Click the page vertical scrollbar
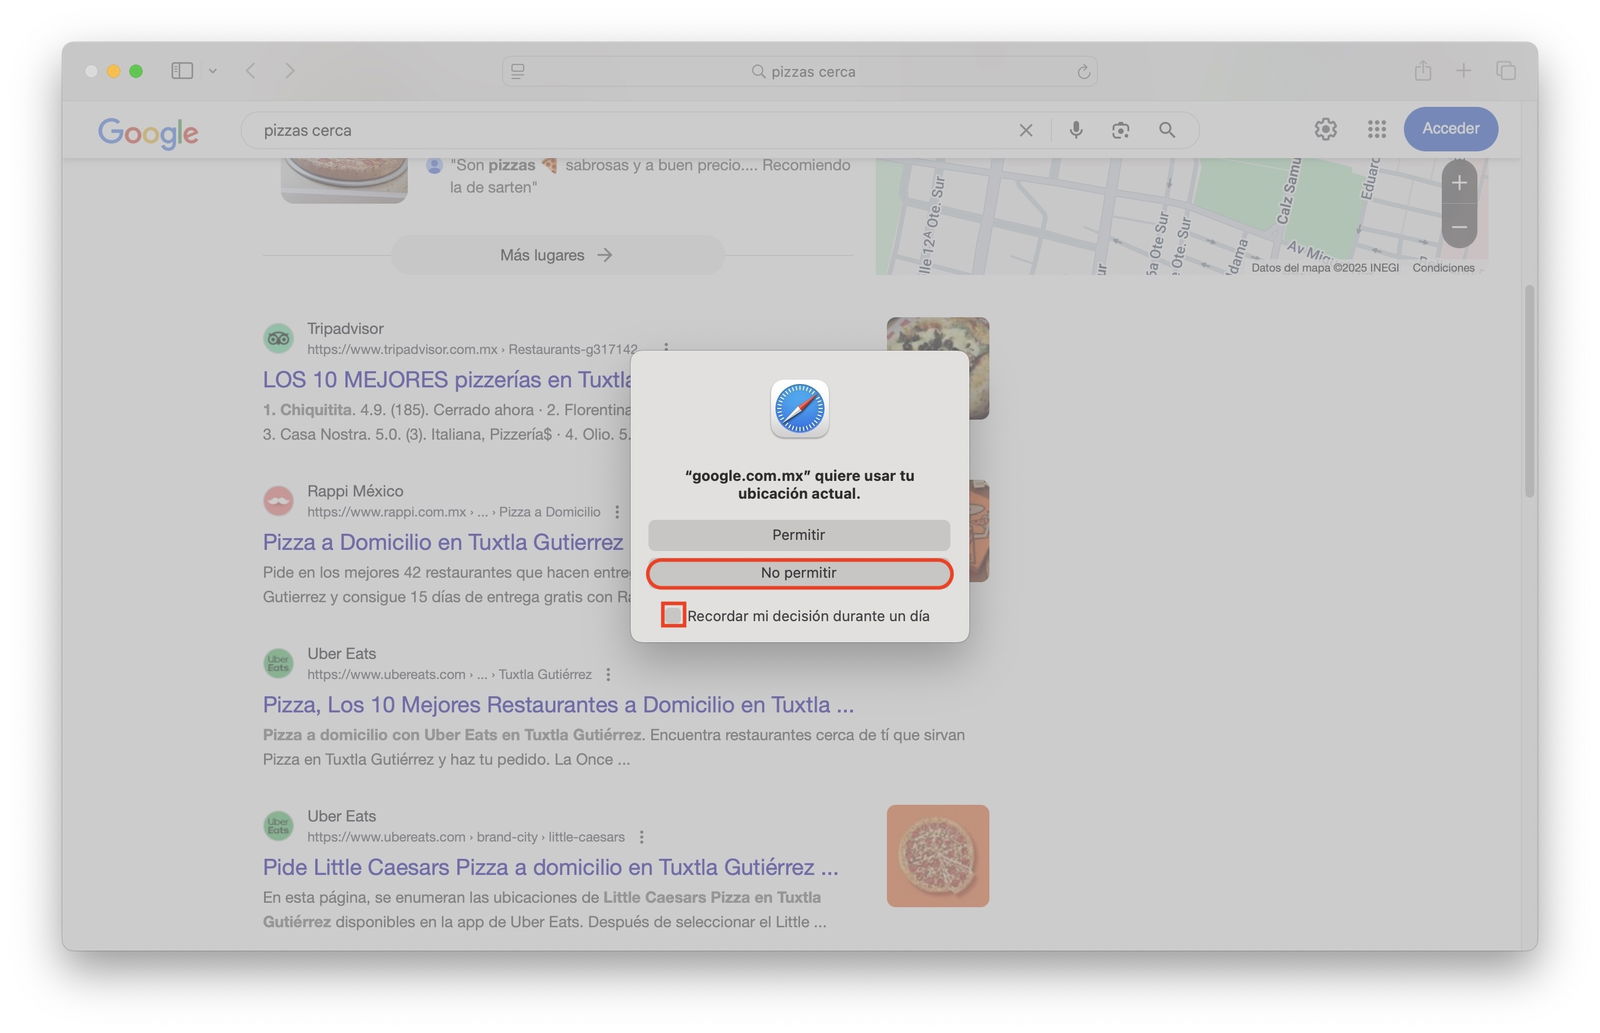1600x1033 pixels. click(x=1529, y=391)
